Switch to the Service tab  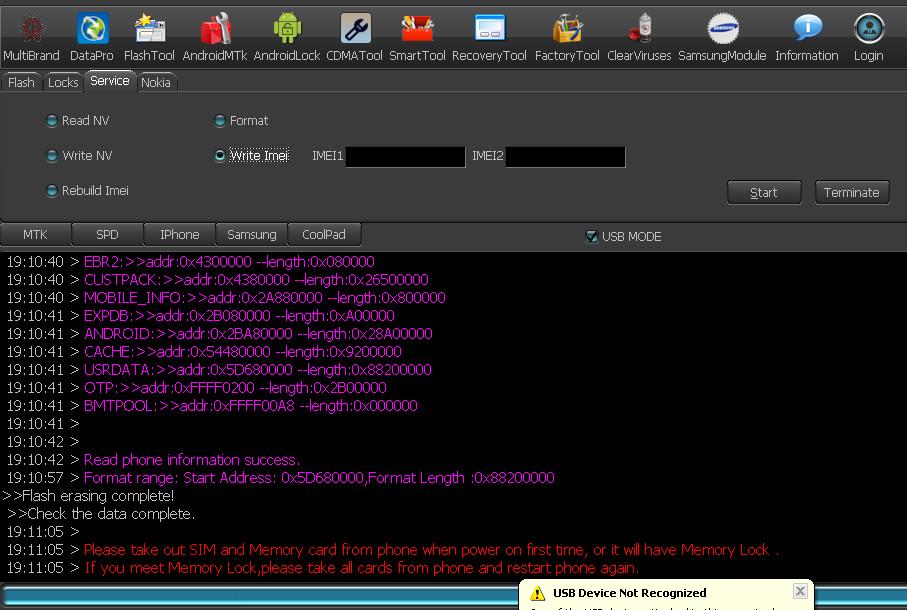(x=110, y=81)
